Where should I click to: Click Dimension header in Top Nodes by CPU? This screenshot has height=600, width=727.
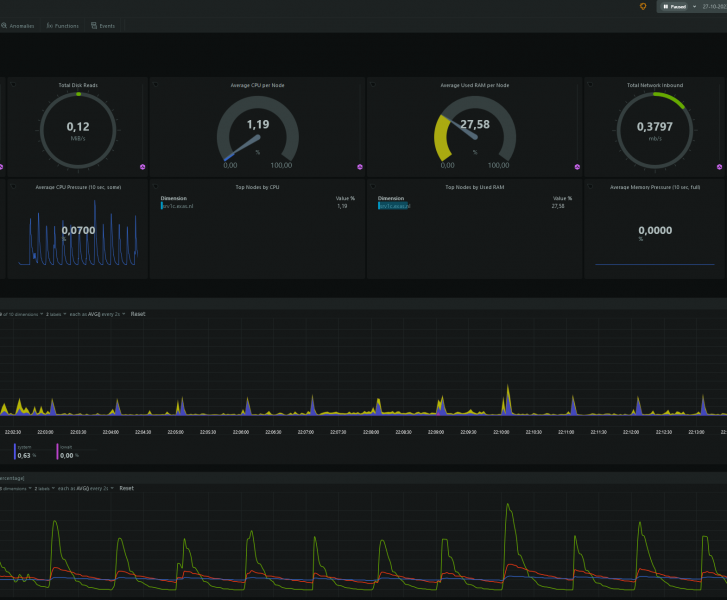(174, 198)
